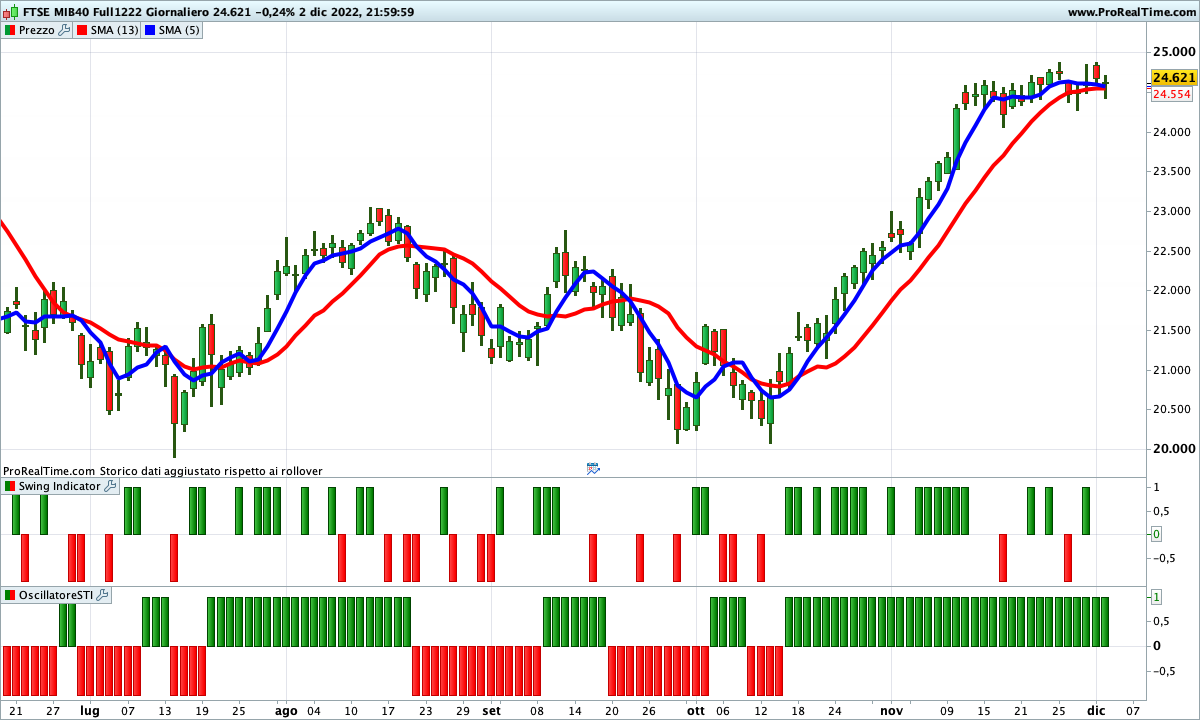Click the red SMA (13) color swatch
The width and height of the screenshot is (1200, 720).
(x=82, y=30)
